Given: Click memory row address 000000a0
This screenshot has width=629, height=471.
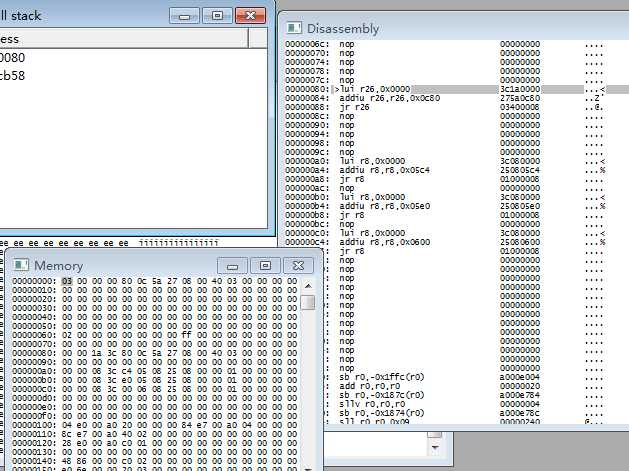Looking at the screenshot, I should pyautogui.click(x=34, y=371).
